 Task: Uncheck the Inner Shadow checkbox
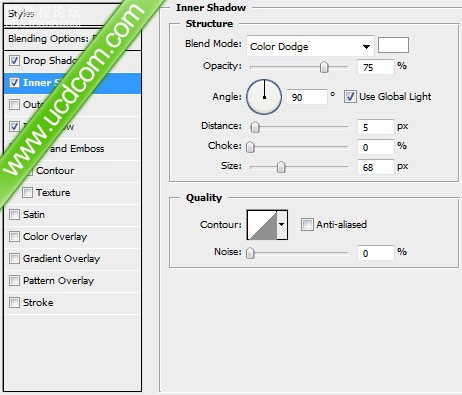[14, 82]
